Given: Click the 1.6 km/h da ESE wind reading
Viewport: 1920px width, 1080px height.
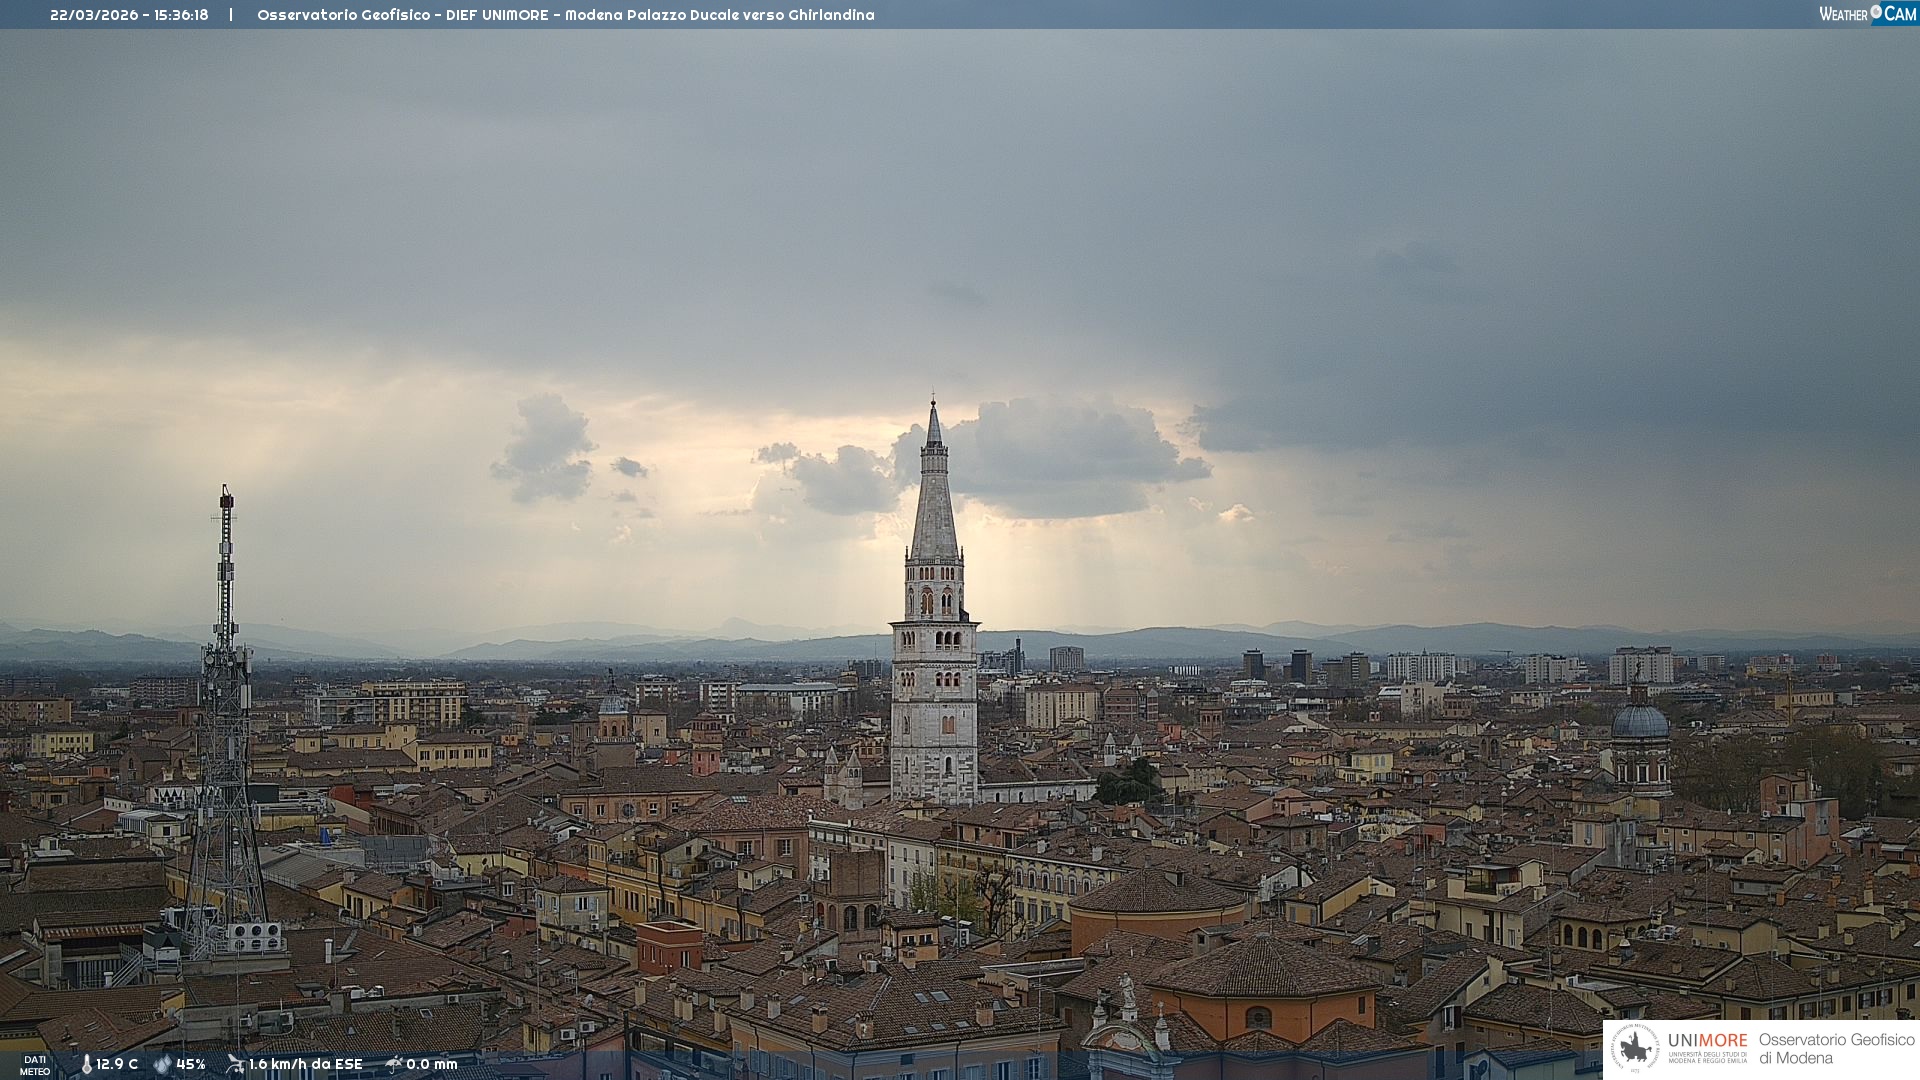Looking at the screenshot, I should [306, 1065].
